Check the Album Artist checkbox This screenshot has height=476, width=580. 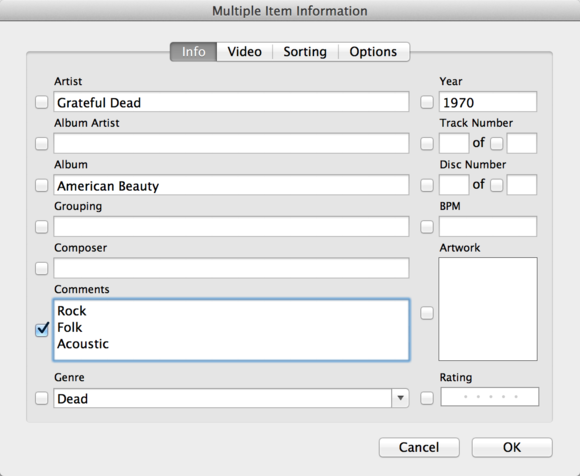[41, 144]
